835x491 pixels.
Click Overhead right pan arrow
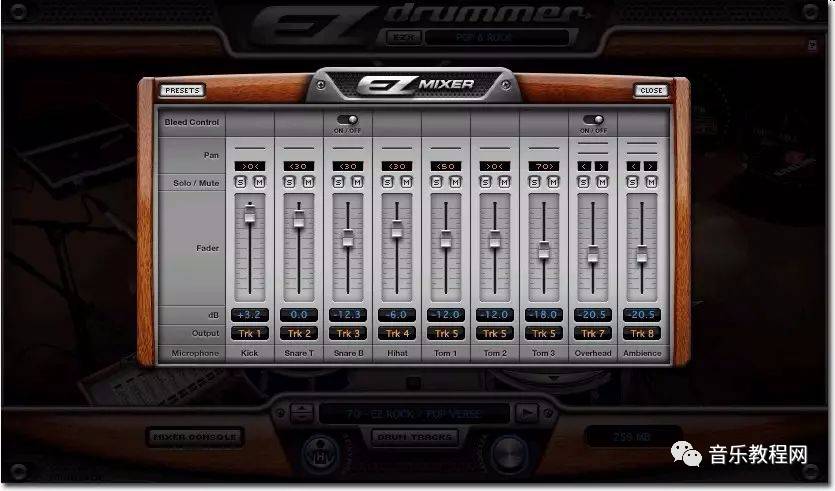(601, 166)
